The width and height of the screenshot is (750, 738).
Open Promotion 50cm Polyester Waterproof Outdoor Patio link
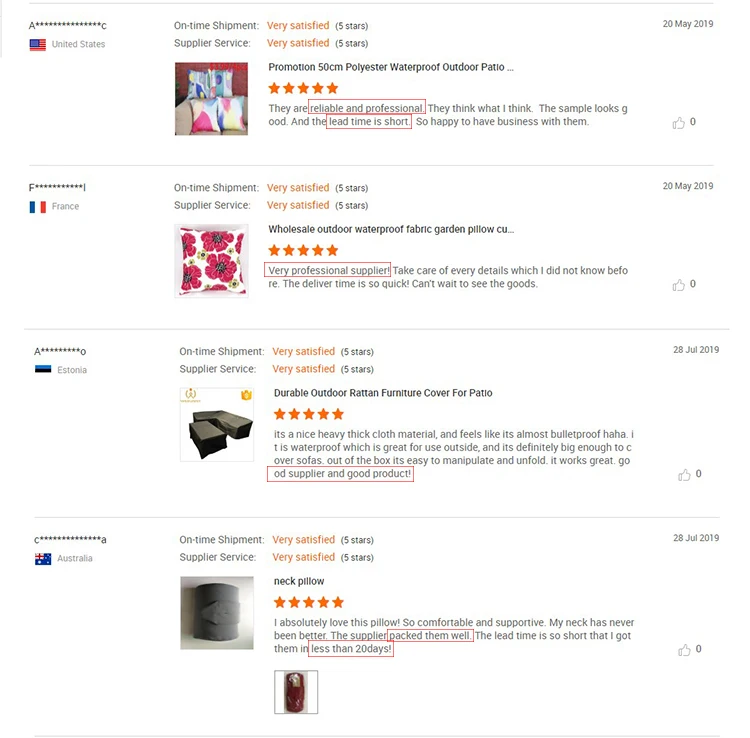pyautogui.click(x=391, y=68)
